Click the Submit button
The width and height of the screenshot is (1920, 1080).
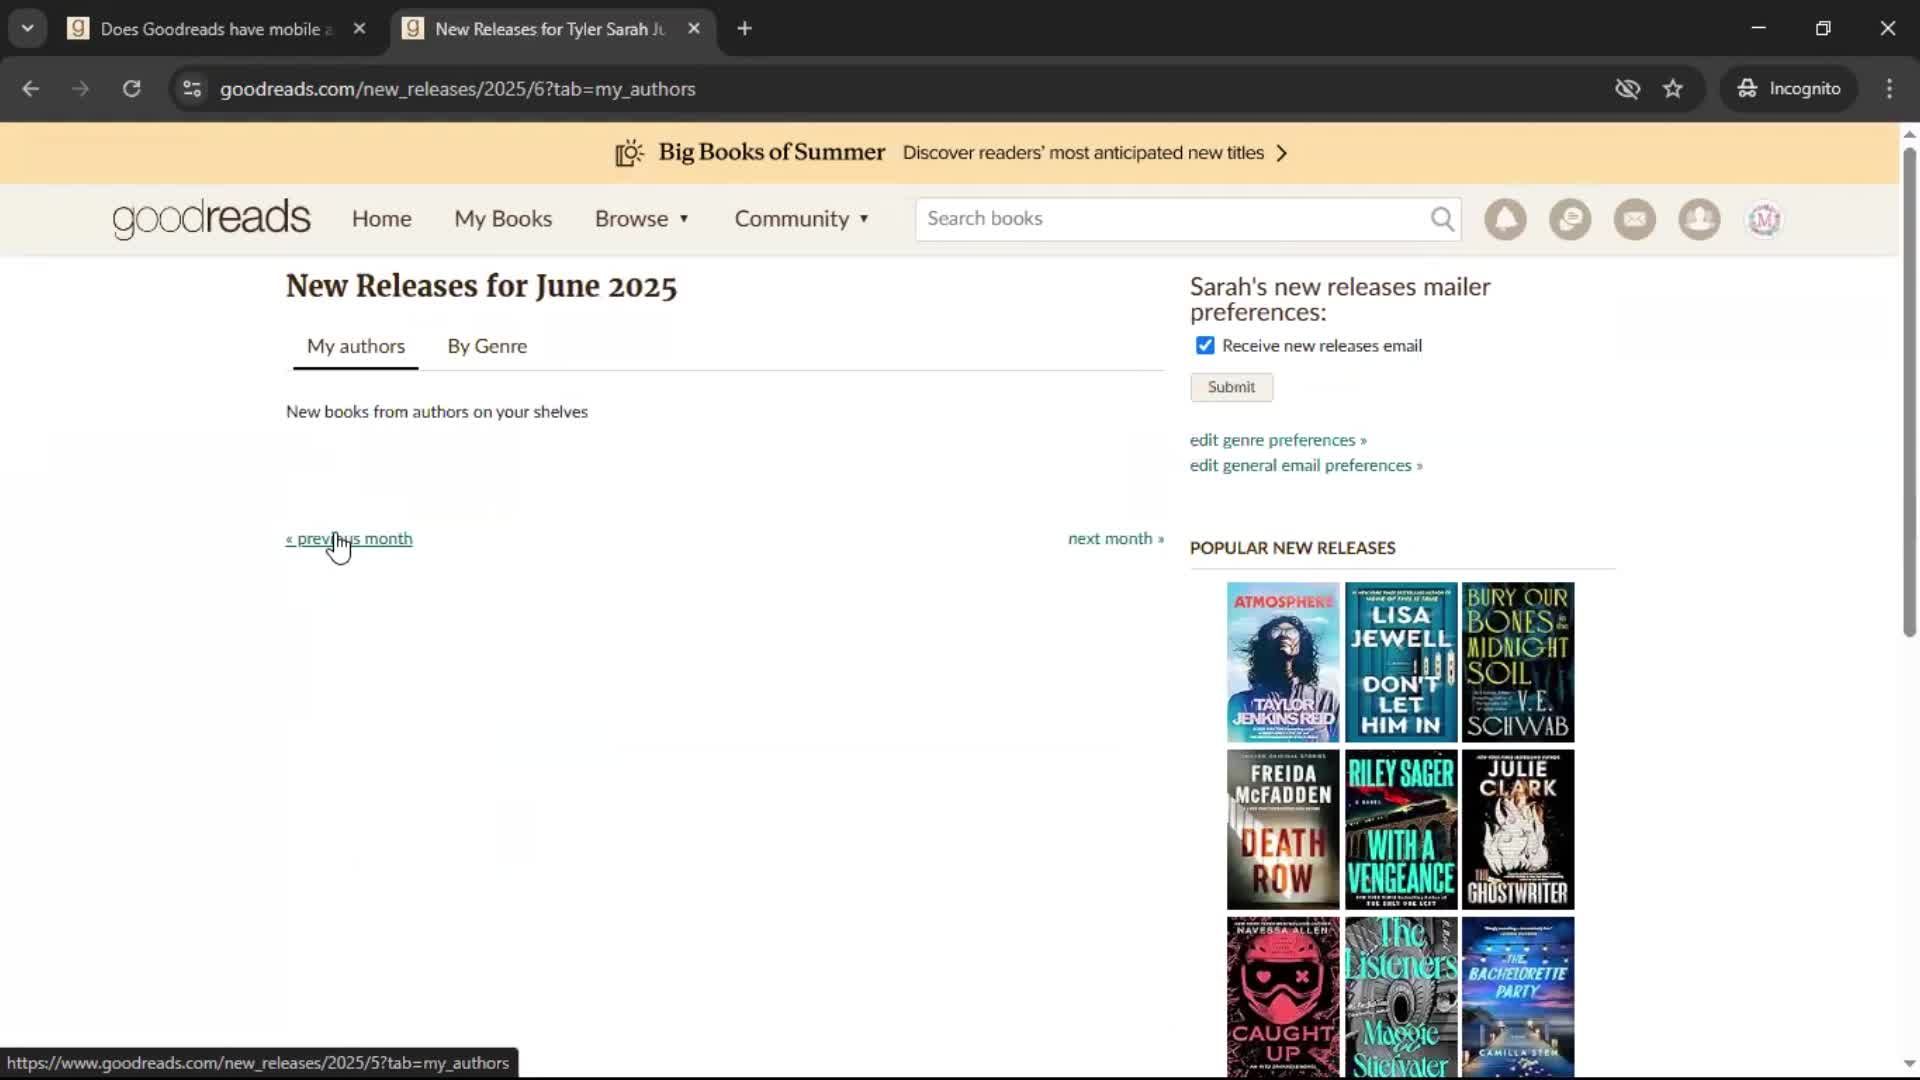coord(1231,387)
